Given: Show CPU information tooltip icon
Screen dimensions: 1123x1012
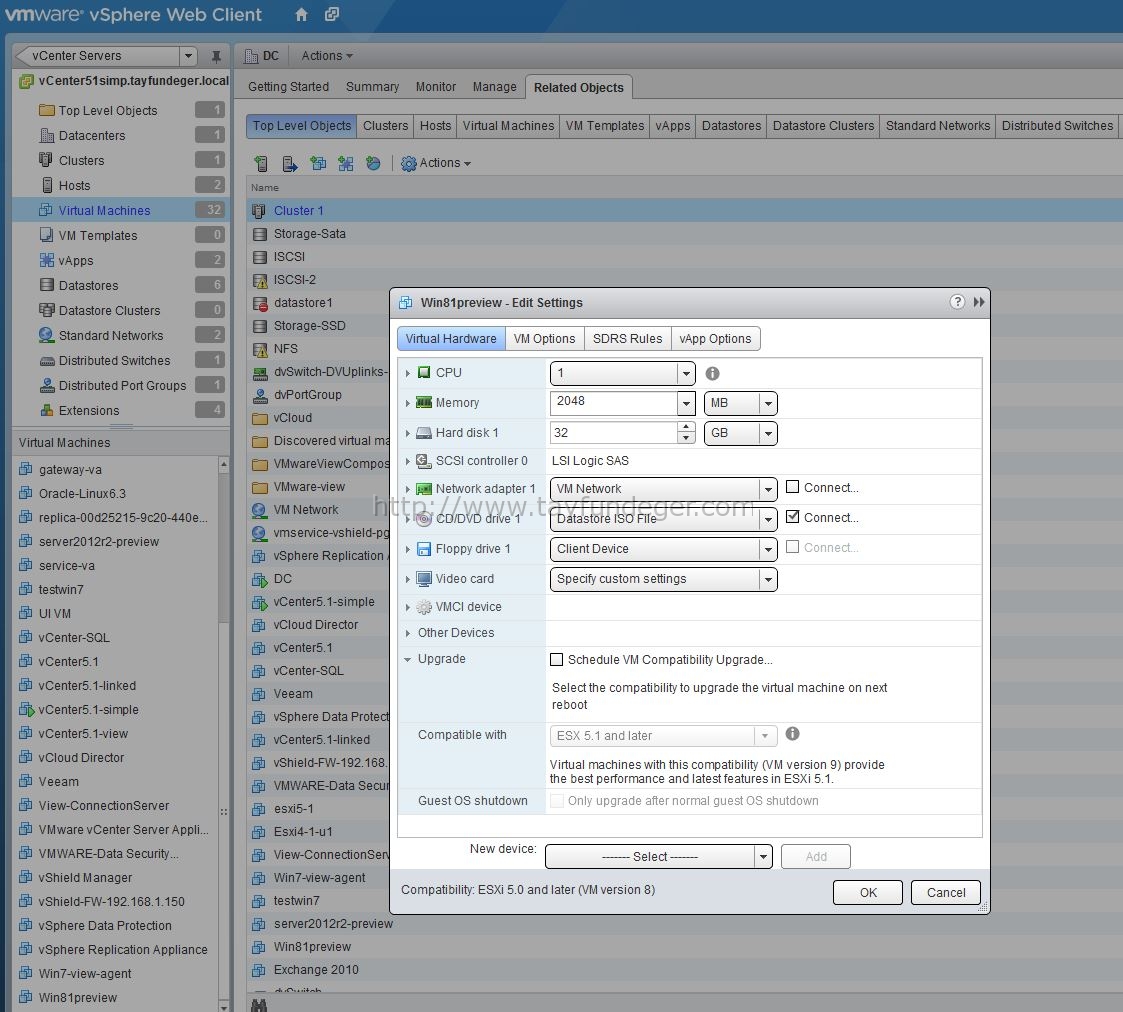Looking at the screenshot, I should (712, 373).
